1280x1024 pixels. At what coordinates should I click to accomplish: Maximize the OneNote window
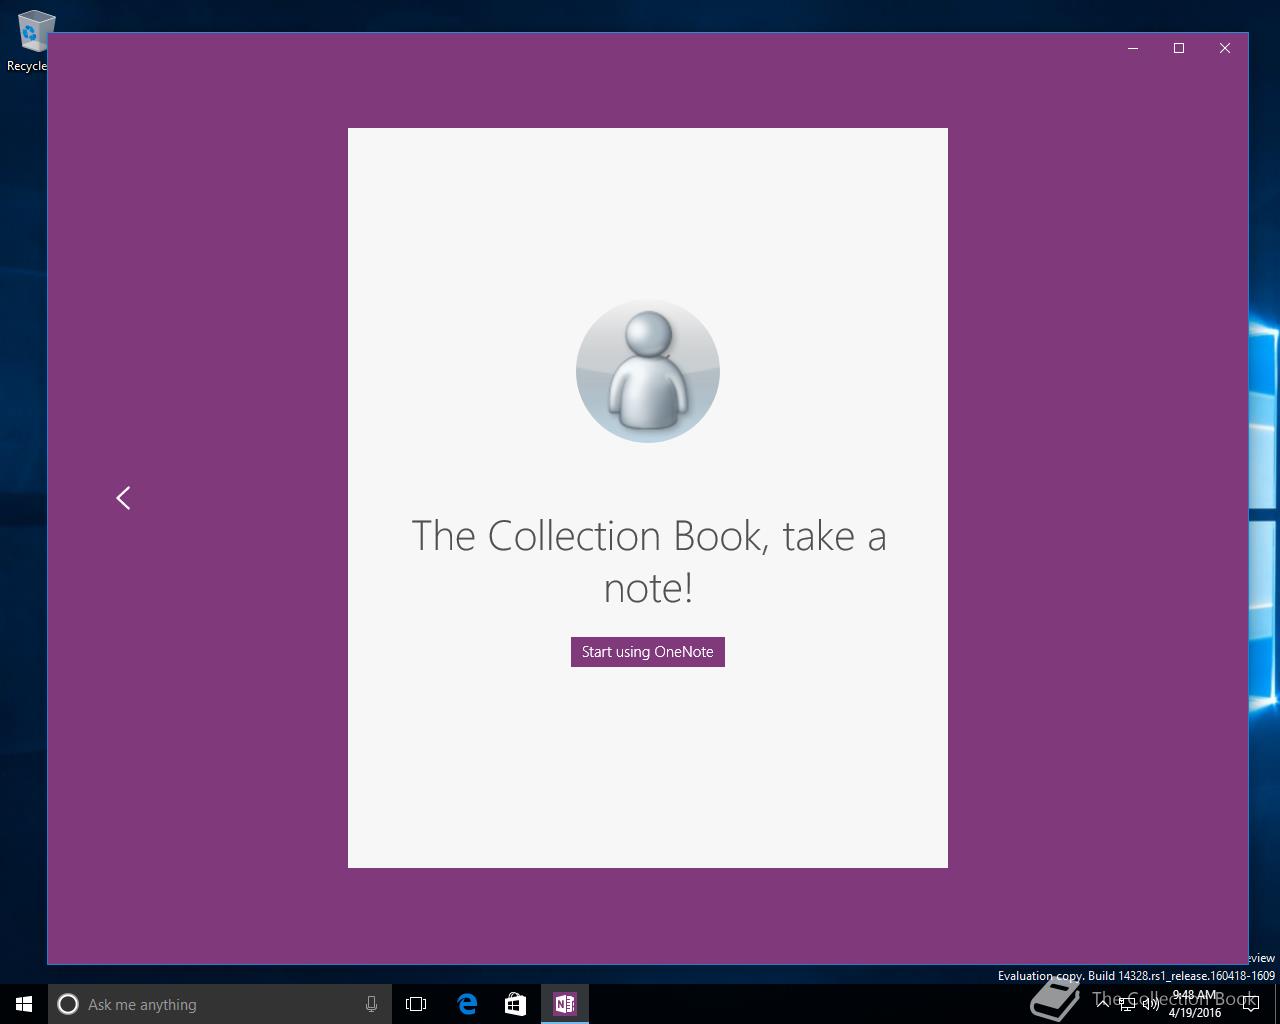[1179, 48]
